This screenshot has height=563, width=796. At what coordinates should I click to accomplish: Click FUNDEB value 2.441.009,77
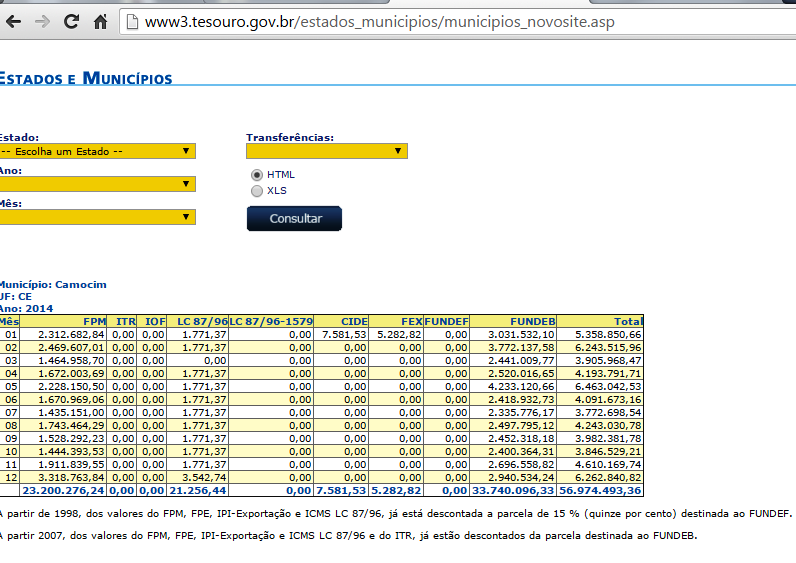(521, 361)
